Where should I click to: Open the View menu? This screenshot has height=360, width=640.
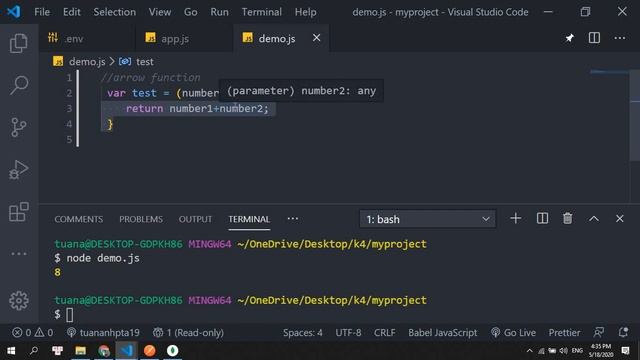pos(160,12)
